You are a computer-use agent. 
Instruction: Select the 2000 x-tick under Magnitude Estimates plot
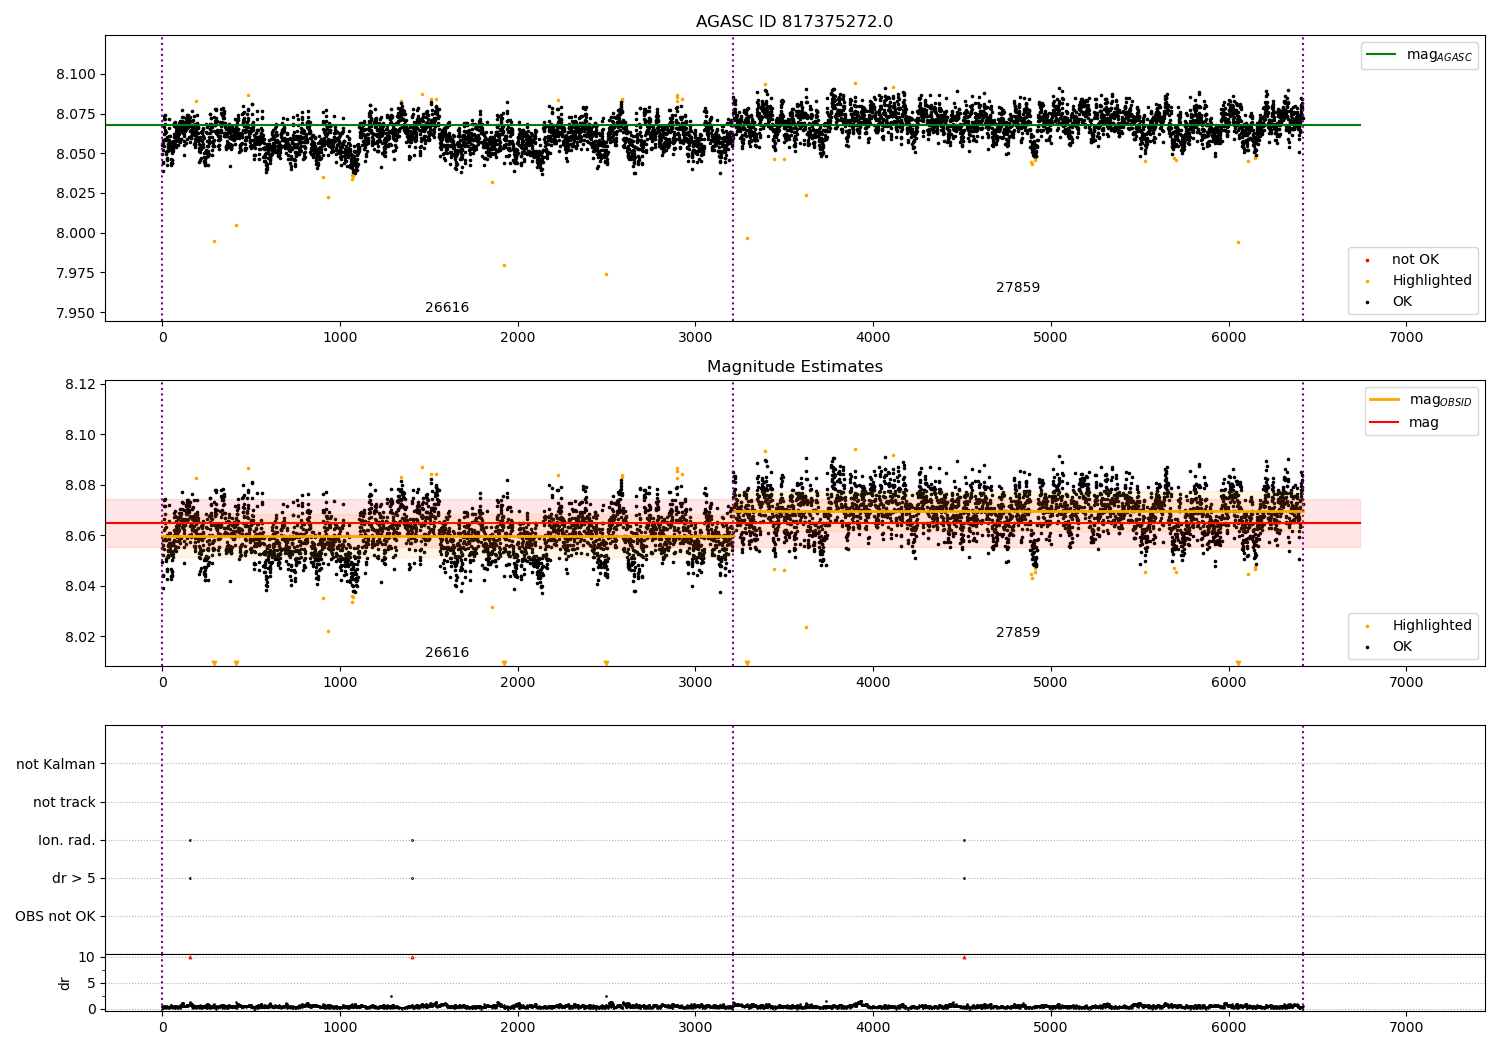518,683
